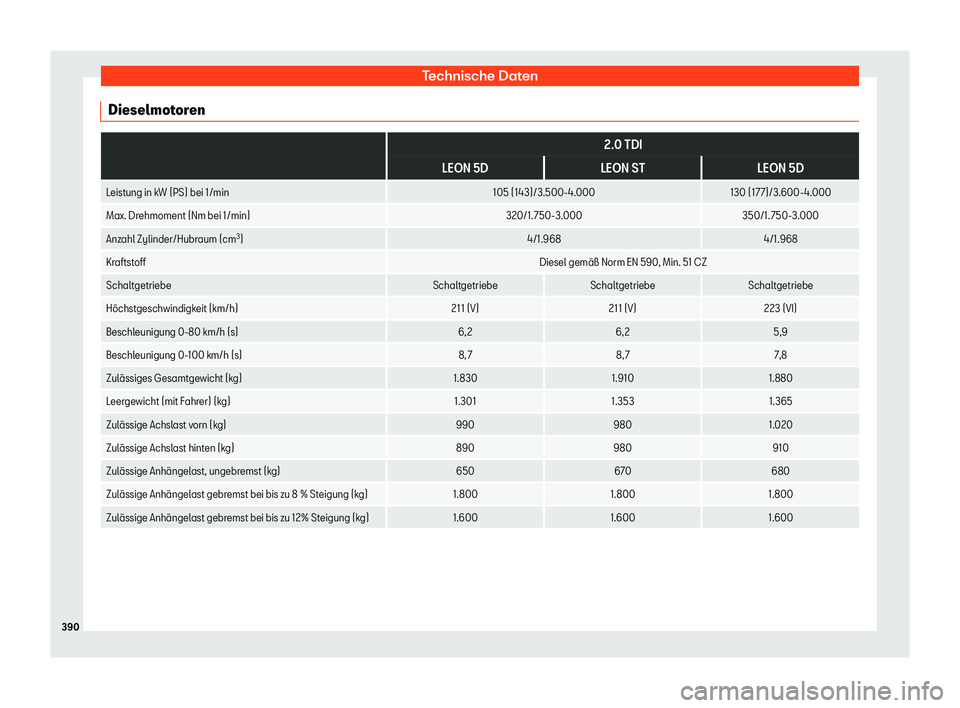Select the Leergewicht value '1.365'

780,402
